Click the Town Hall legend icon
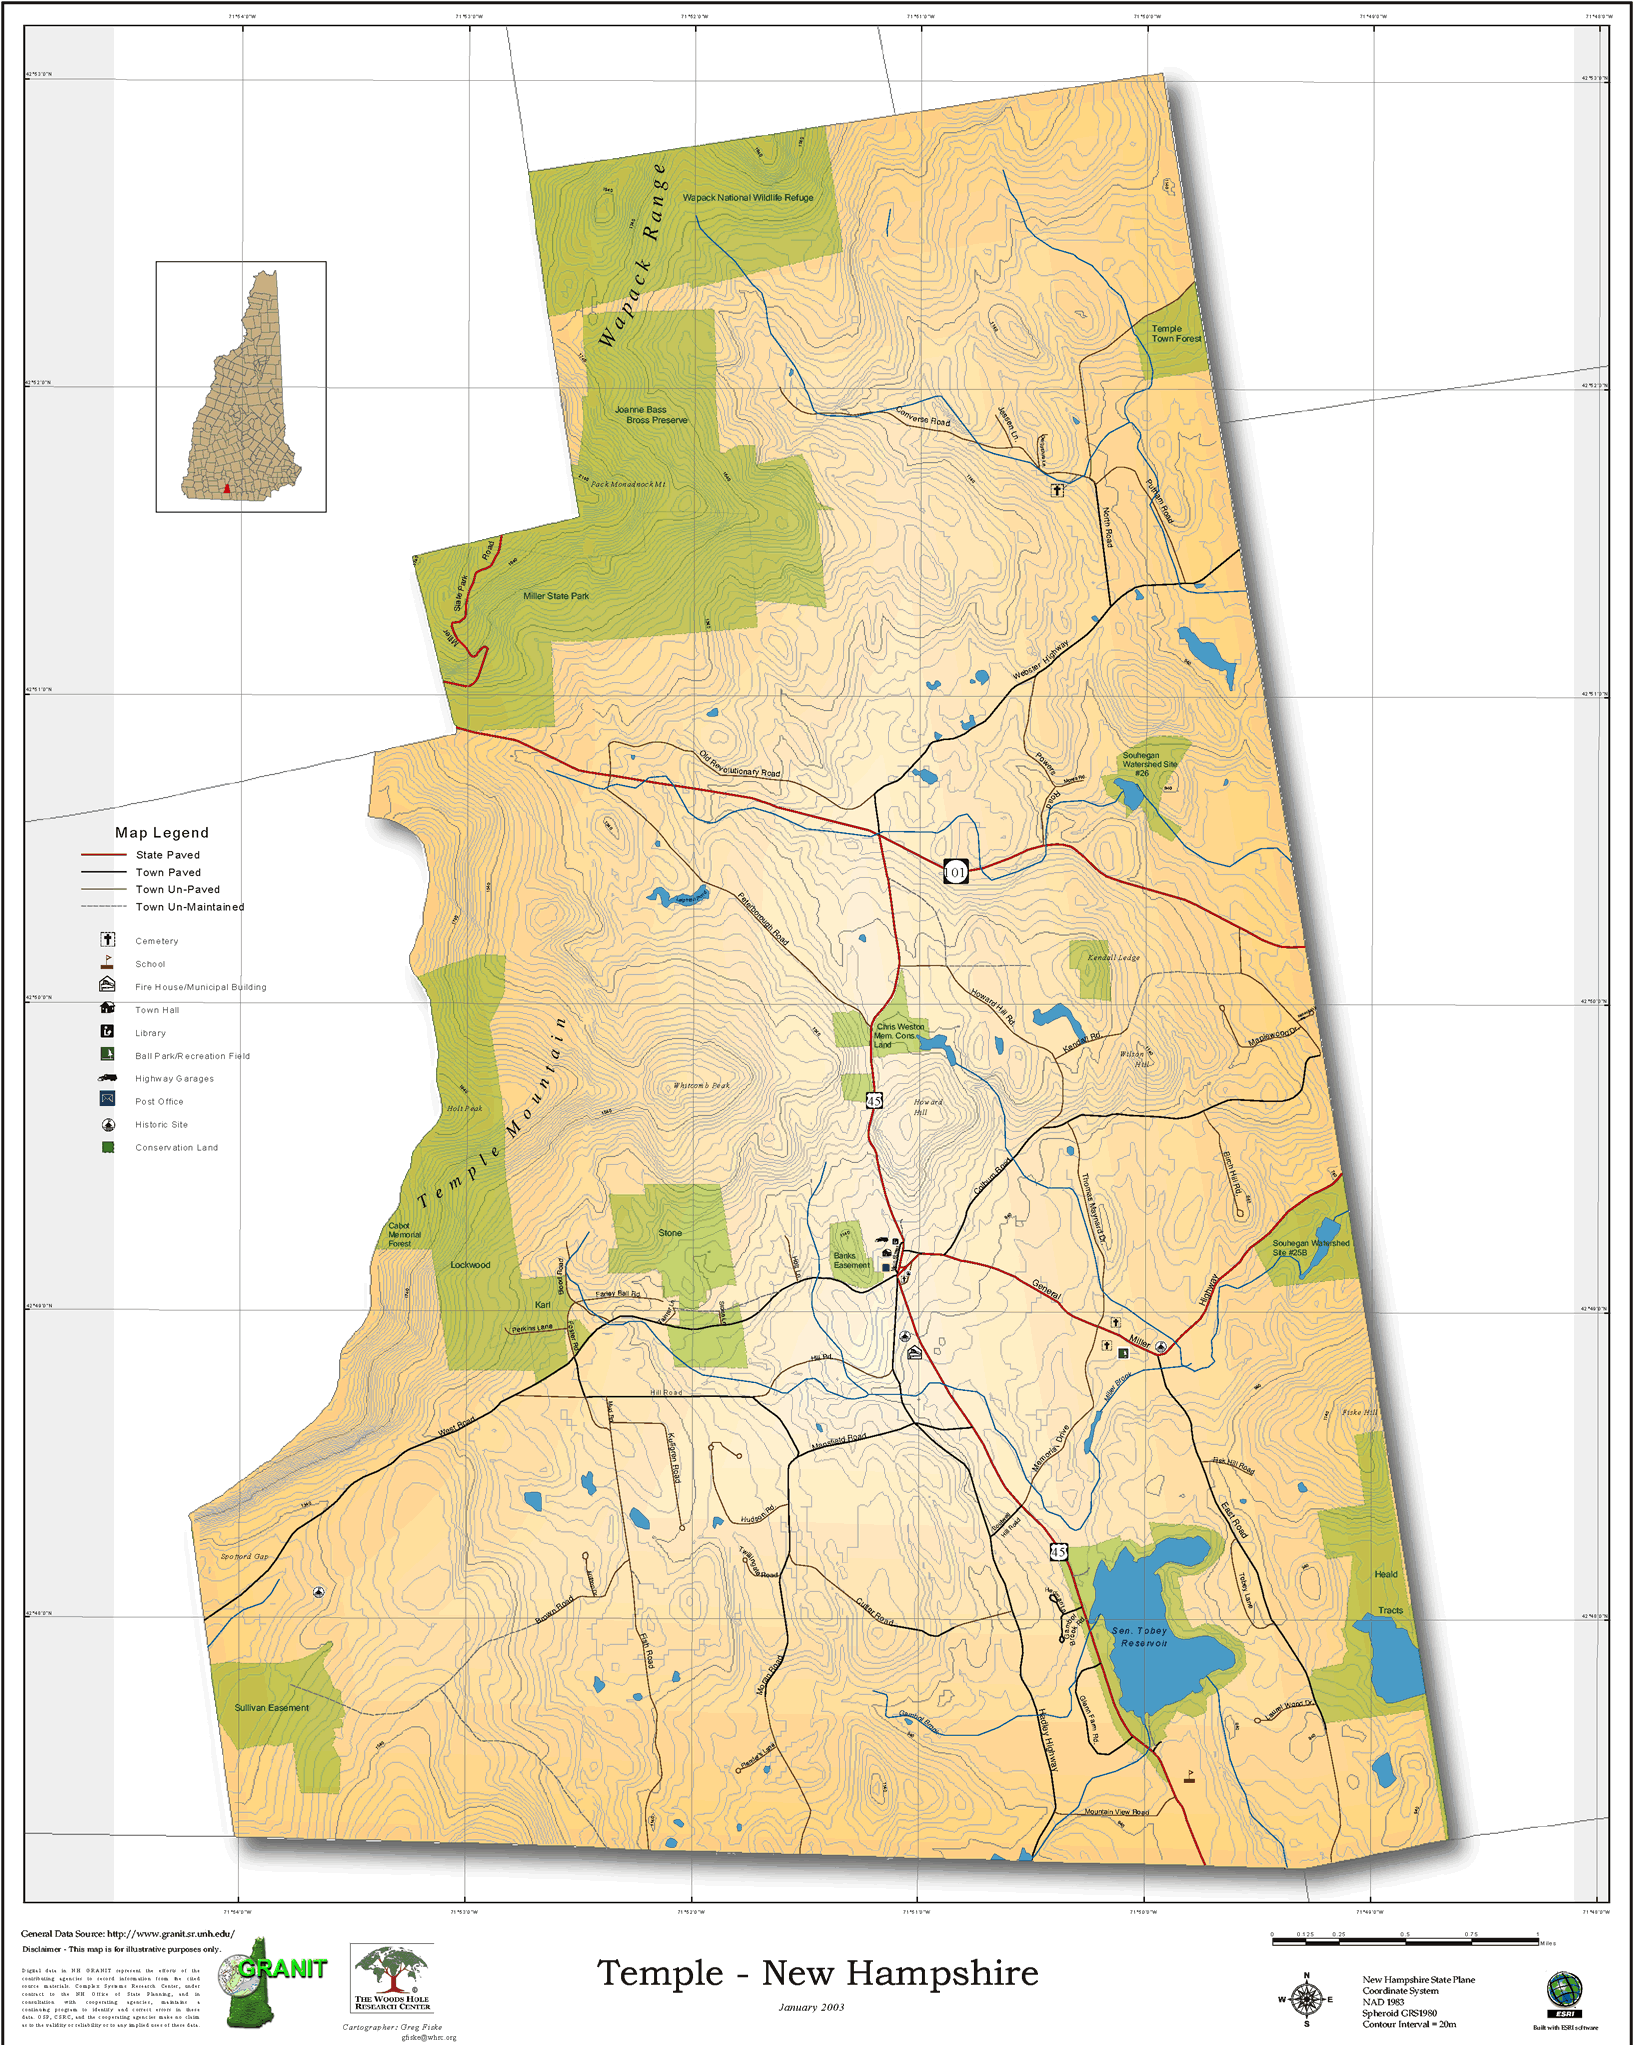The width and height of the screenshot is (1638, 2045). [x=108, y=1008]
